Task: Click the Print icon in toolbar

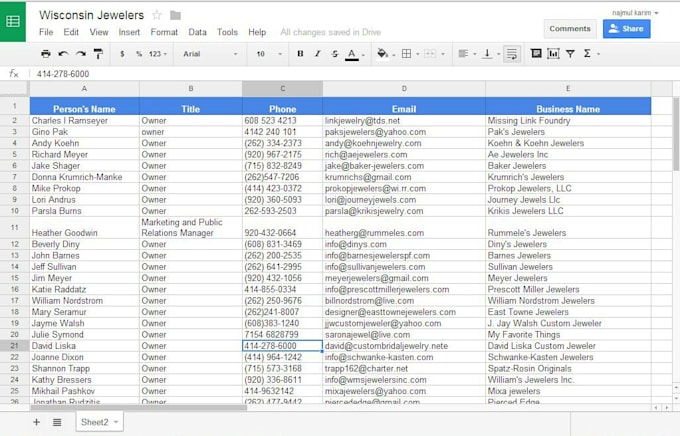Action: 46,54
